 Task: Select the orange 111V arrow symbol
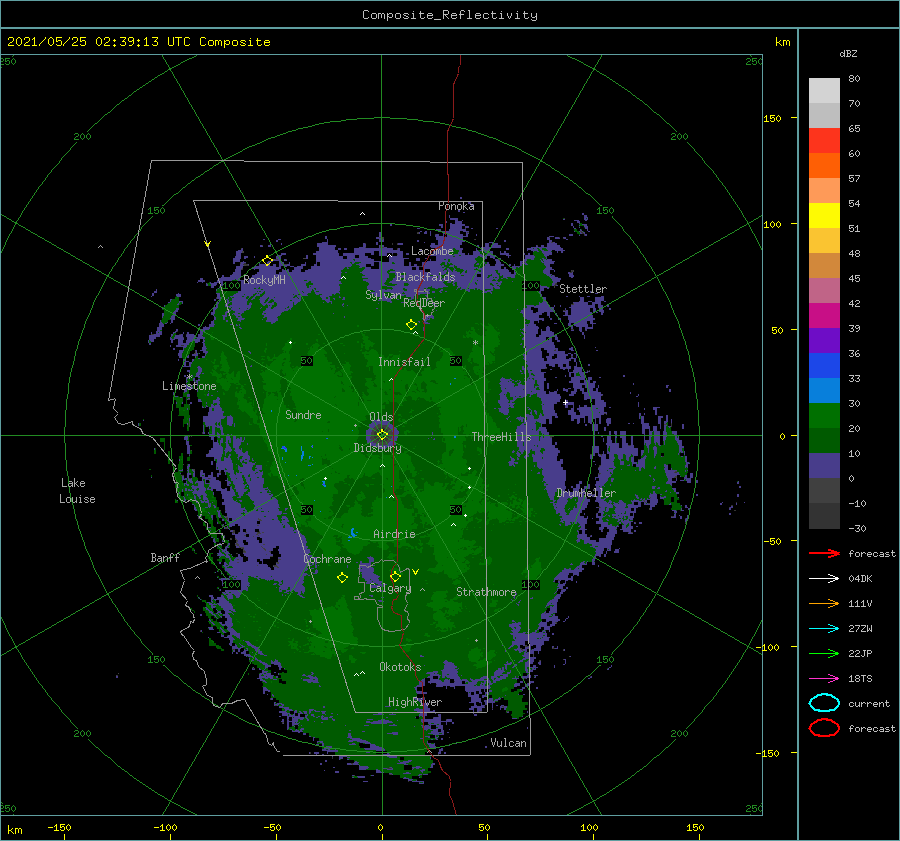tap(824, 603)
